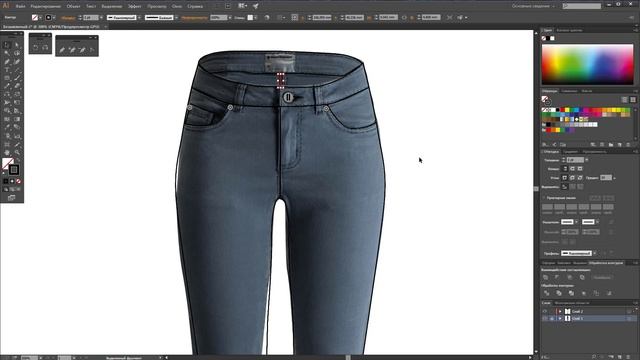Toggle visibility column of Слой 1
The width and height of the screenshot is (640, 360).
coord(545,318)
